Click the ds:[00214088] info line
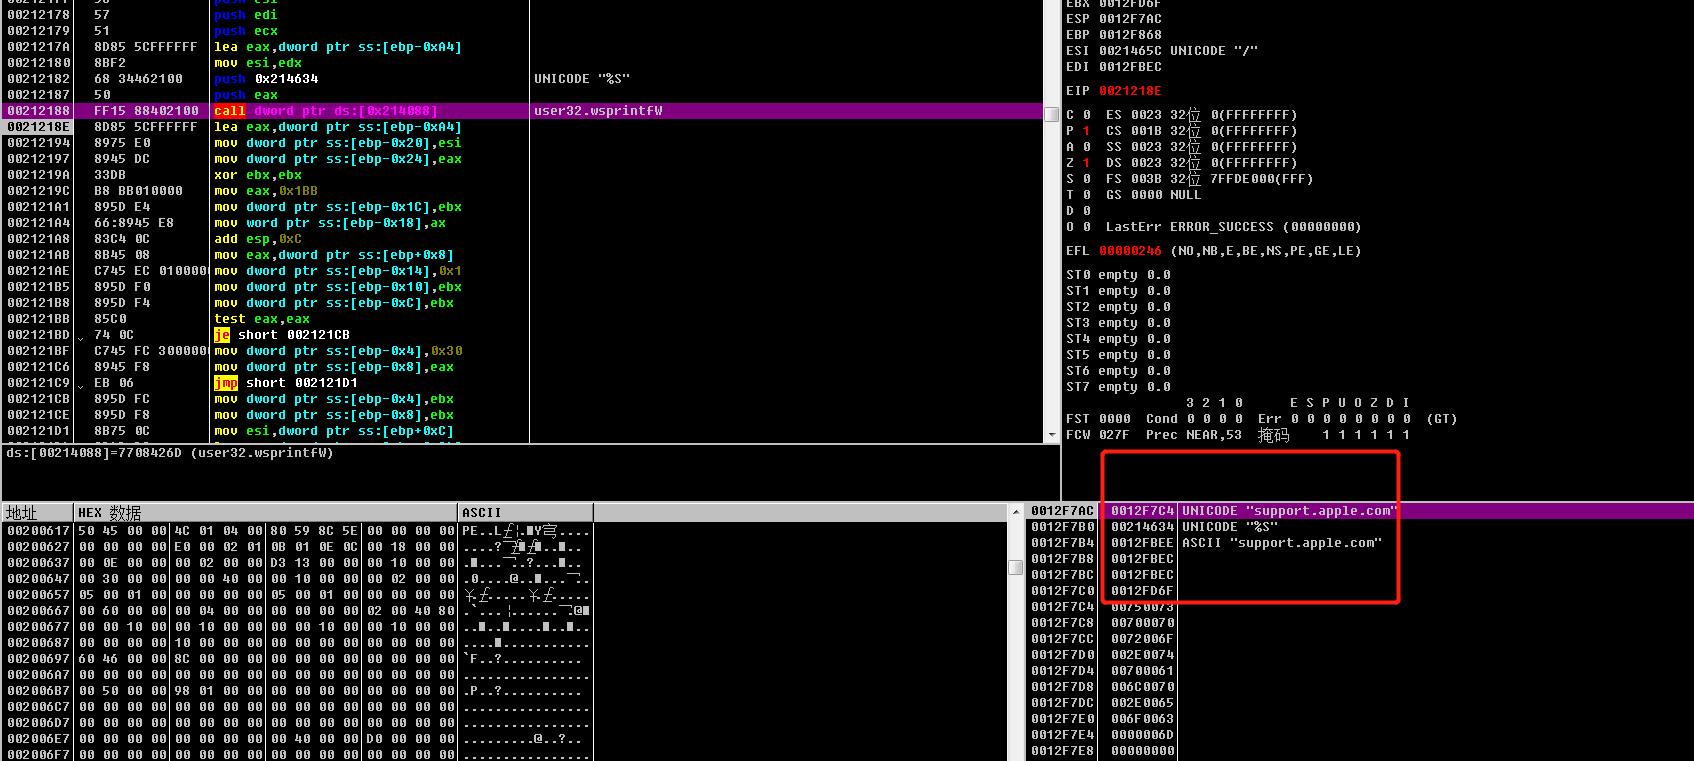The image size is (1694, 761). (170, 453)
